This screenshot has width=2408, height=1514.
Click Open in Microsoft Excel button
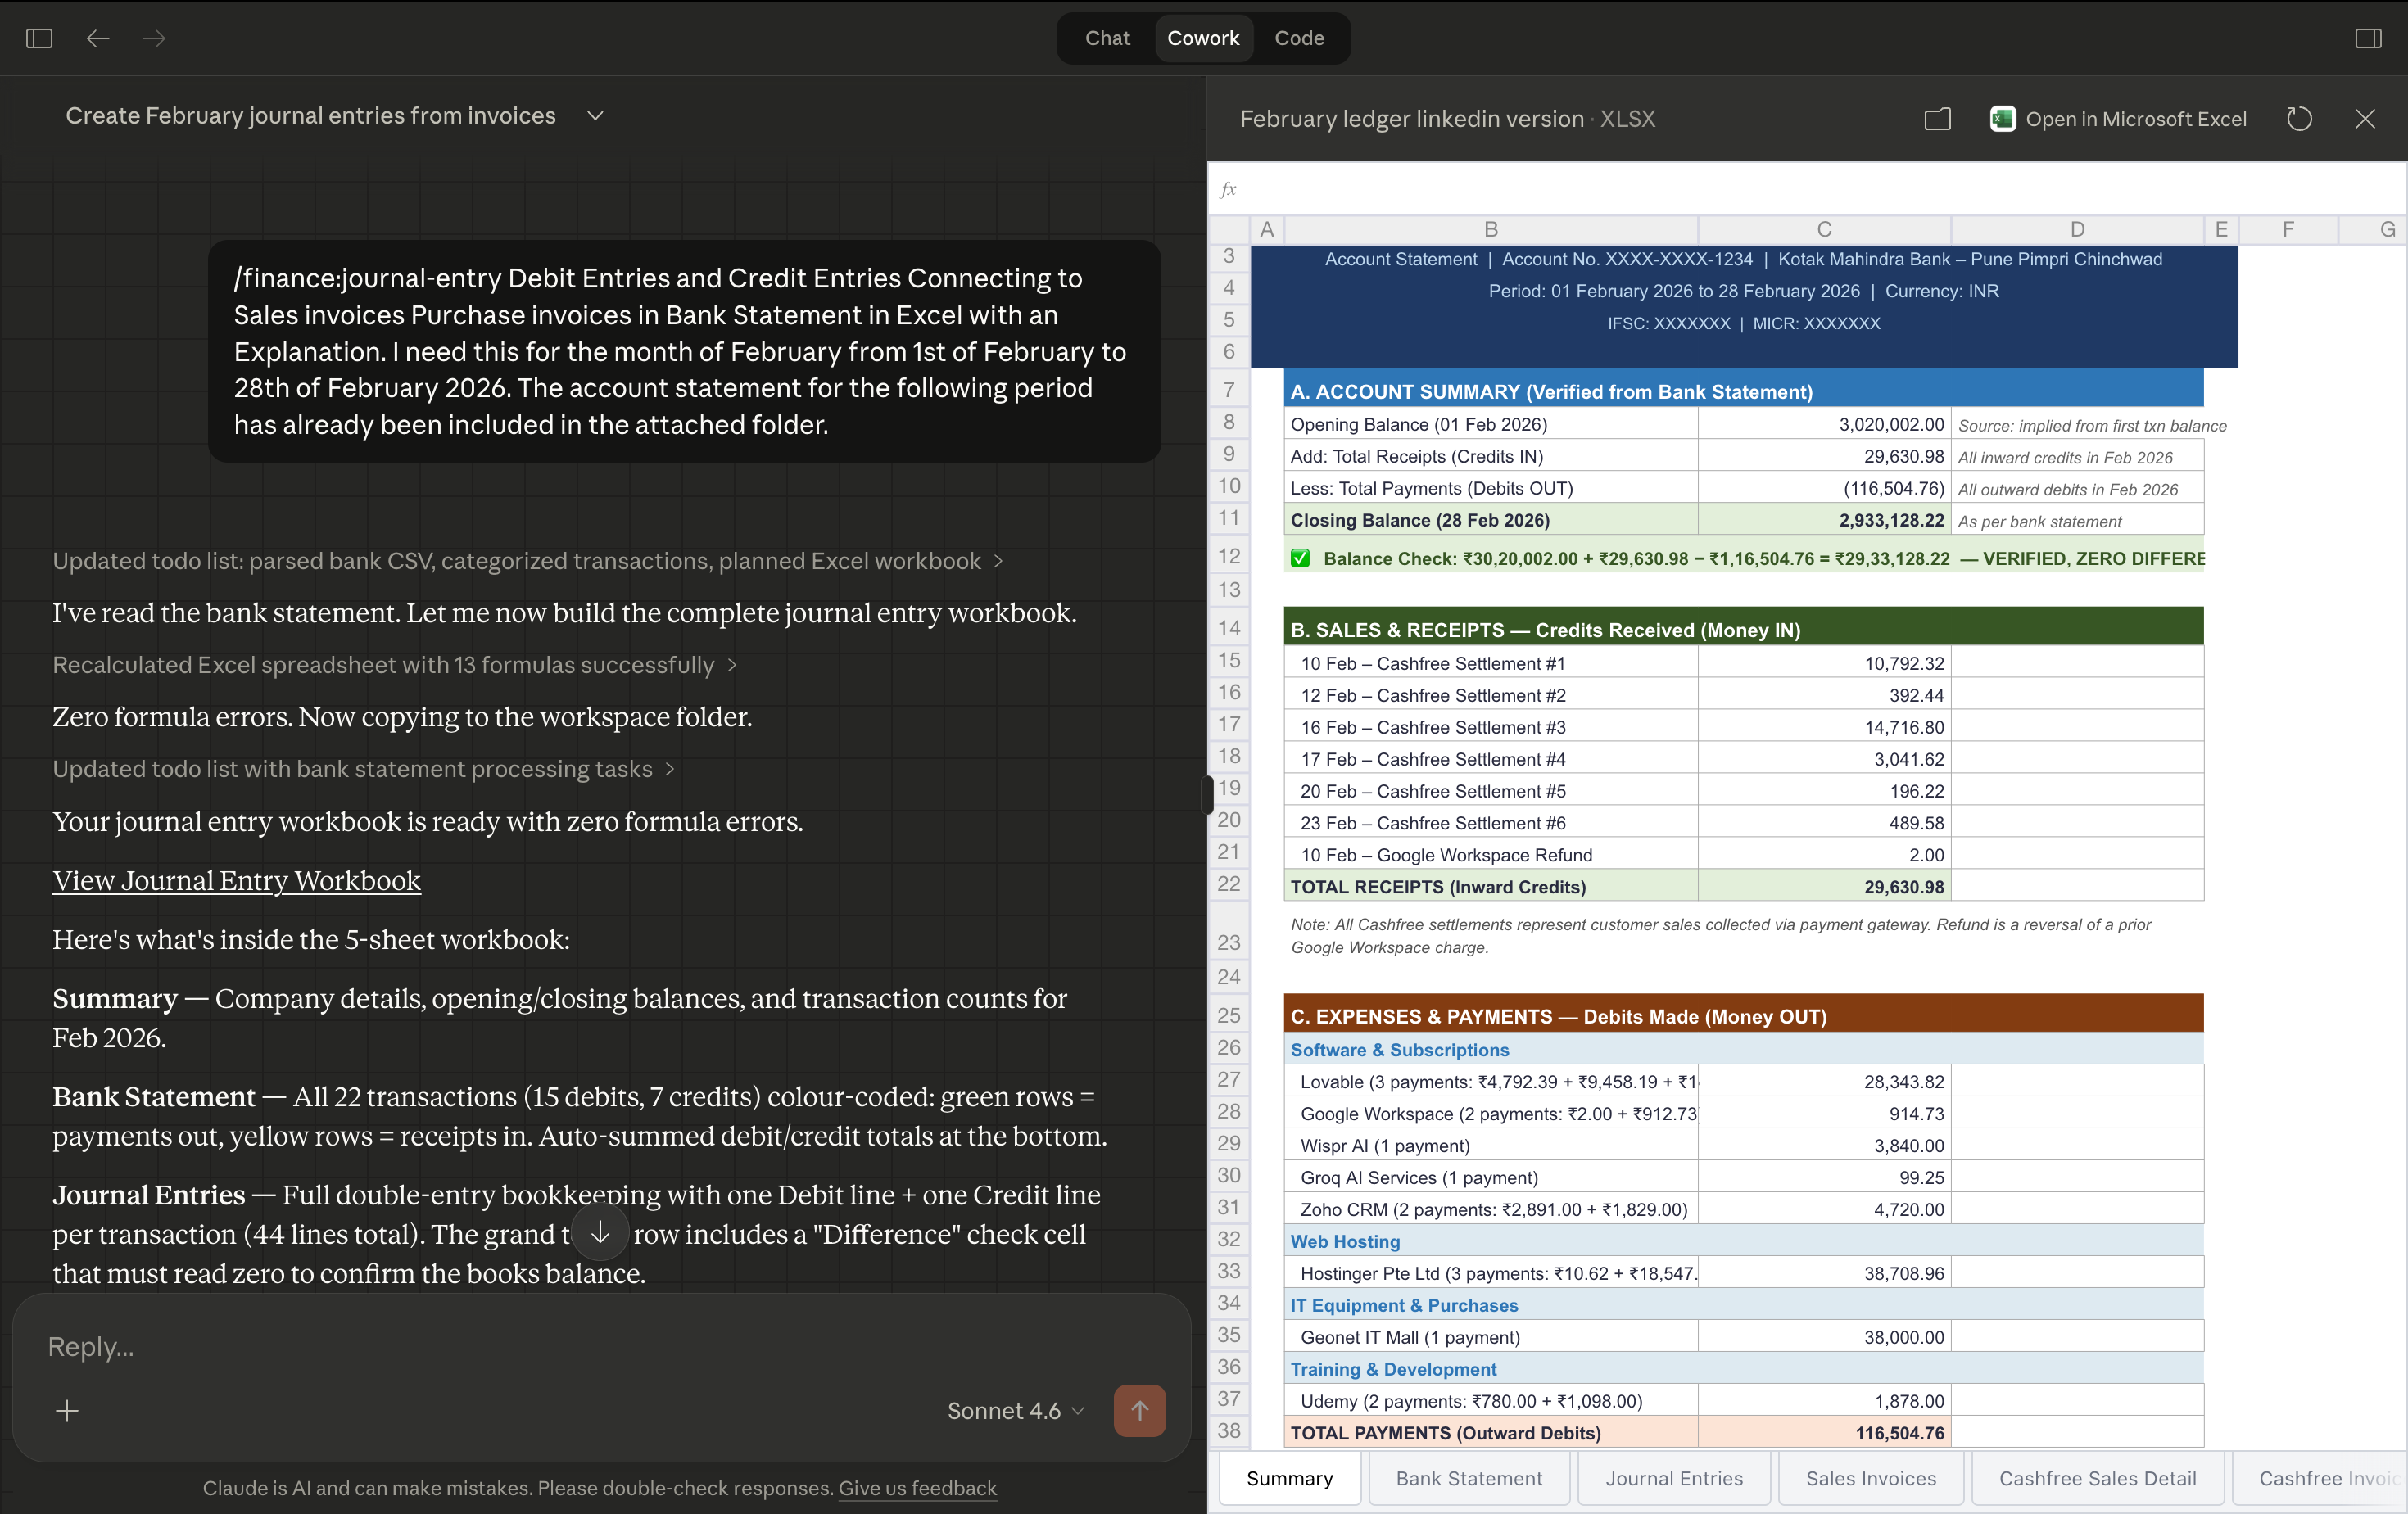(2118, 119)
